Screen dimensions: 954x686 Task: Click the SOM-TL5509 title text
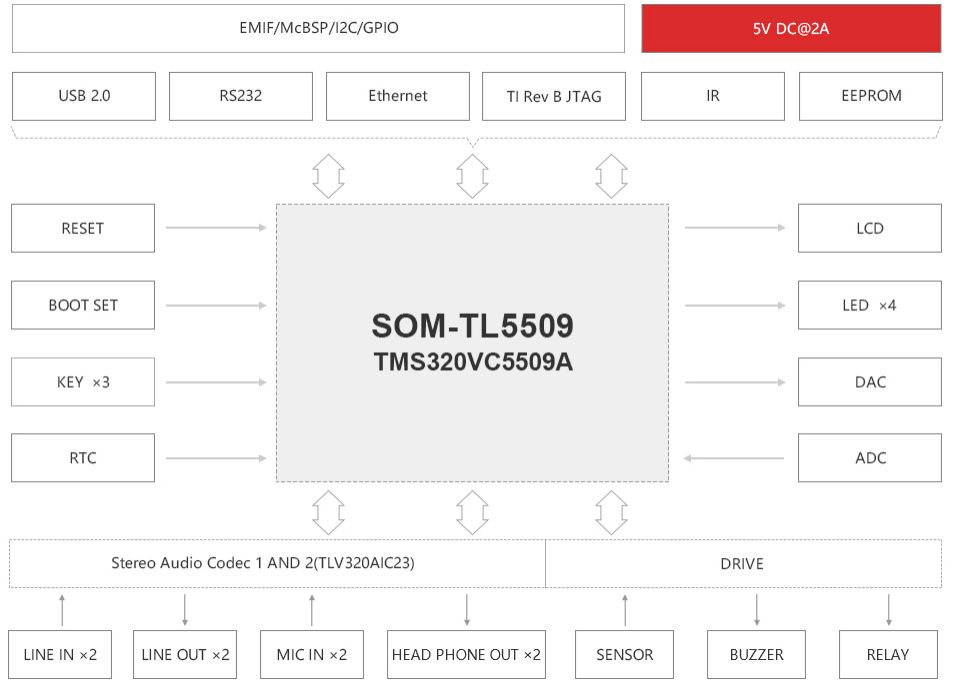[473, 326]
